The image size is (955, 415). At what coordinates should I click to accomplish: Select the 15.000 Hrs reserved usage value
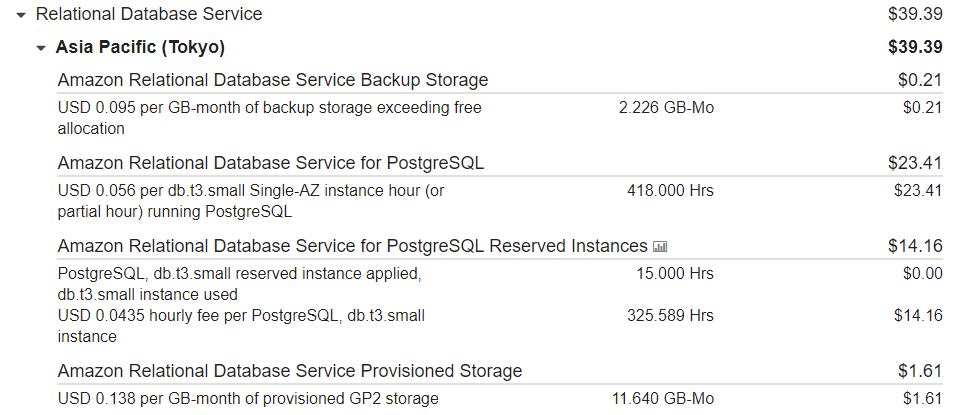[675, 274]
